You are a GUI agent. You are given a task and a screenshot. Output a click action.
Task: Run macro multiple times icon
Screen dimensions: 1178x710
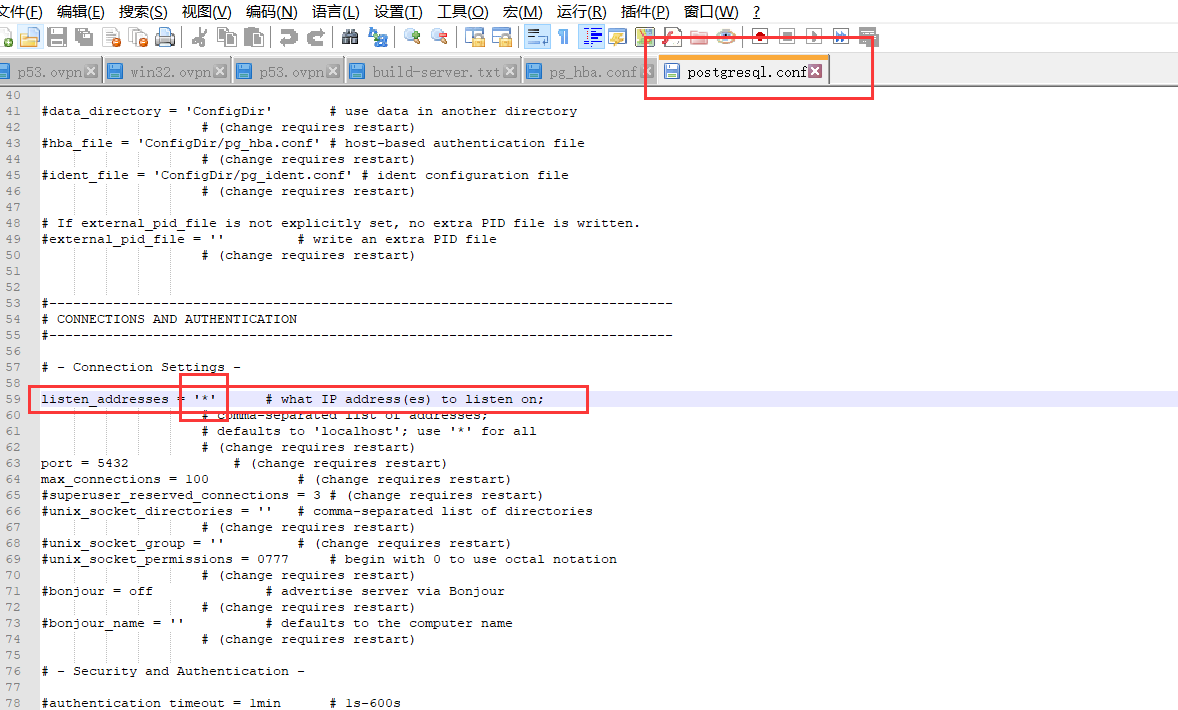(x=841, y=37)
